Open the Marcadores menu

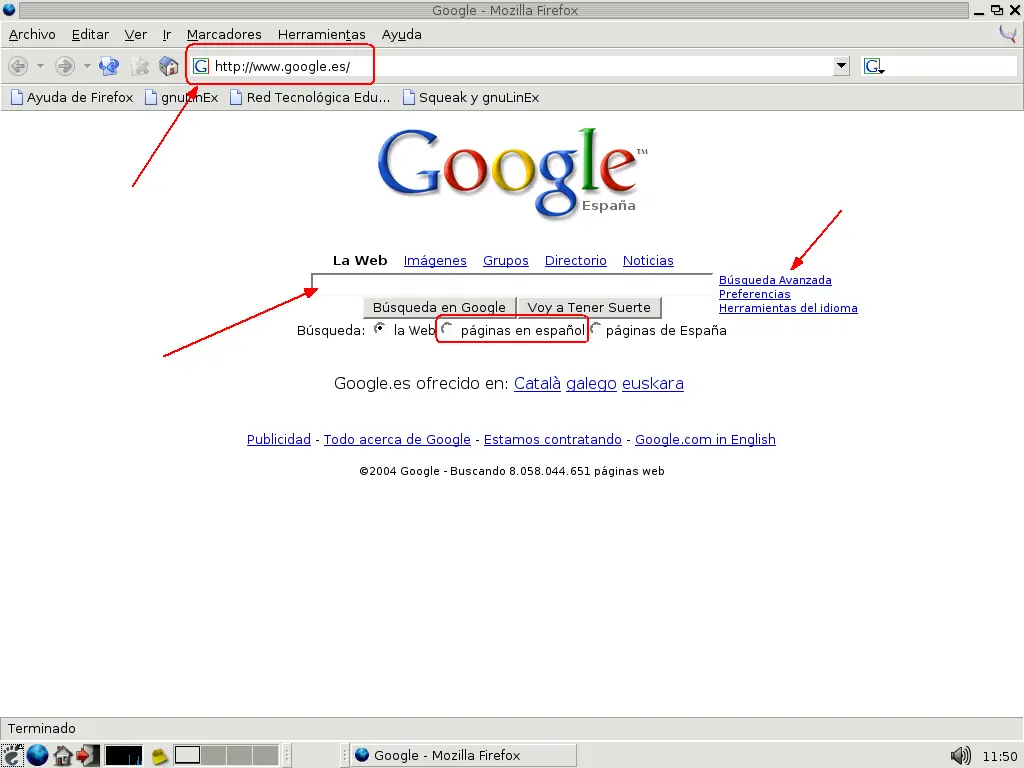point(224,35)
